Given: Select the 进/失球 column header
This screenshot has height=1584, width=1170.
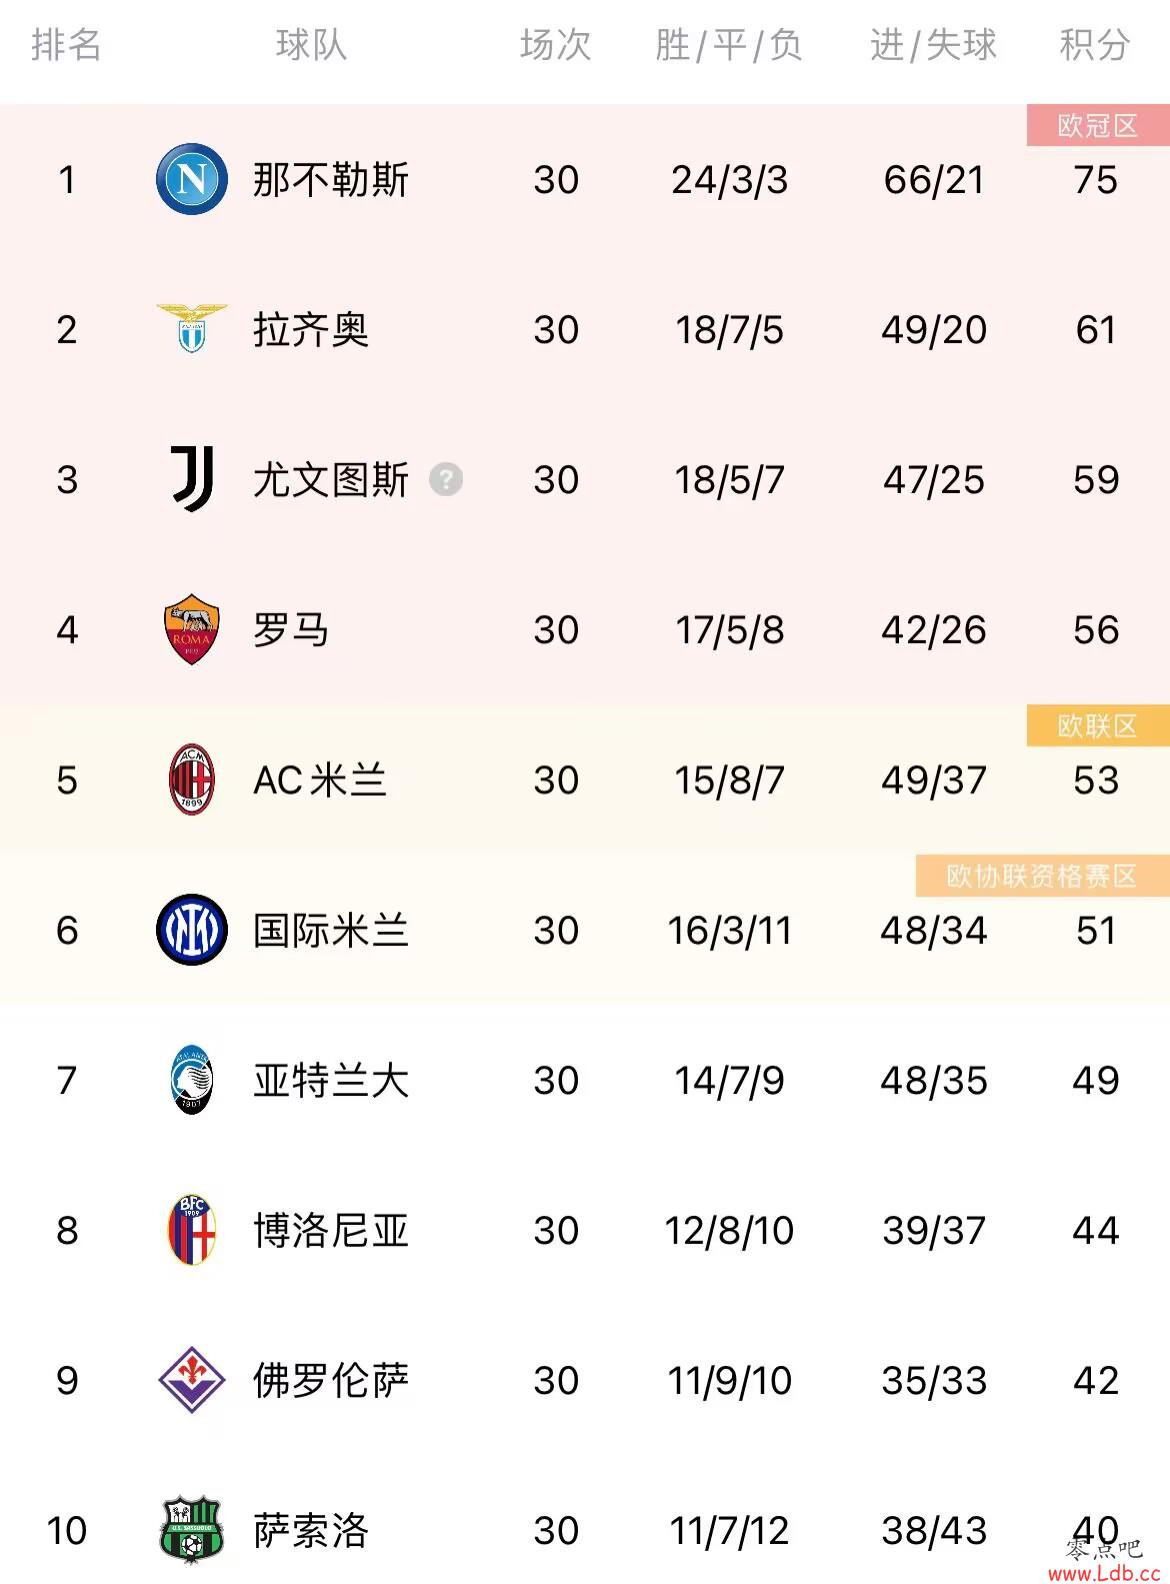Looking at the screenshot, I should [934, 45].
